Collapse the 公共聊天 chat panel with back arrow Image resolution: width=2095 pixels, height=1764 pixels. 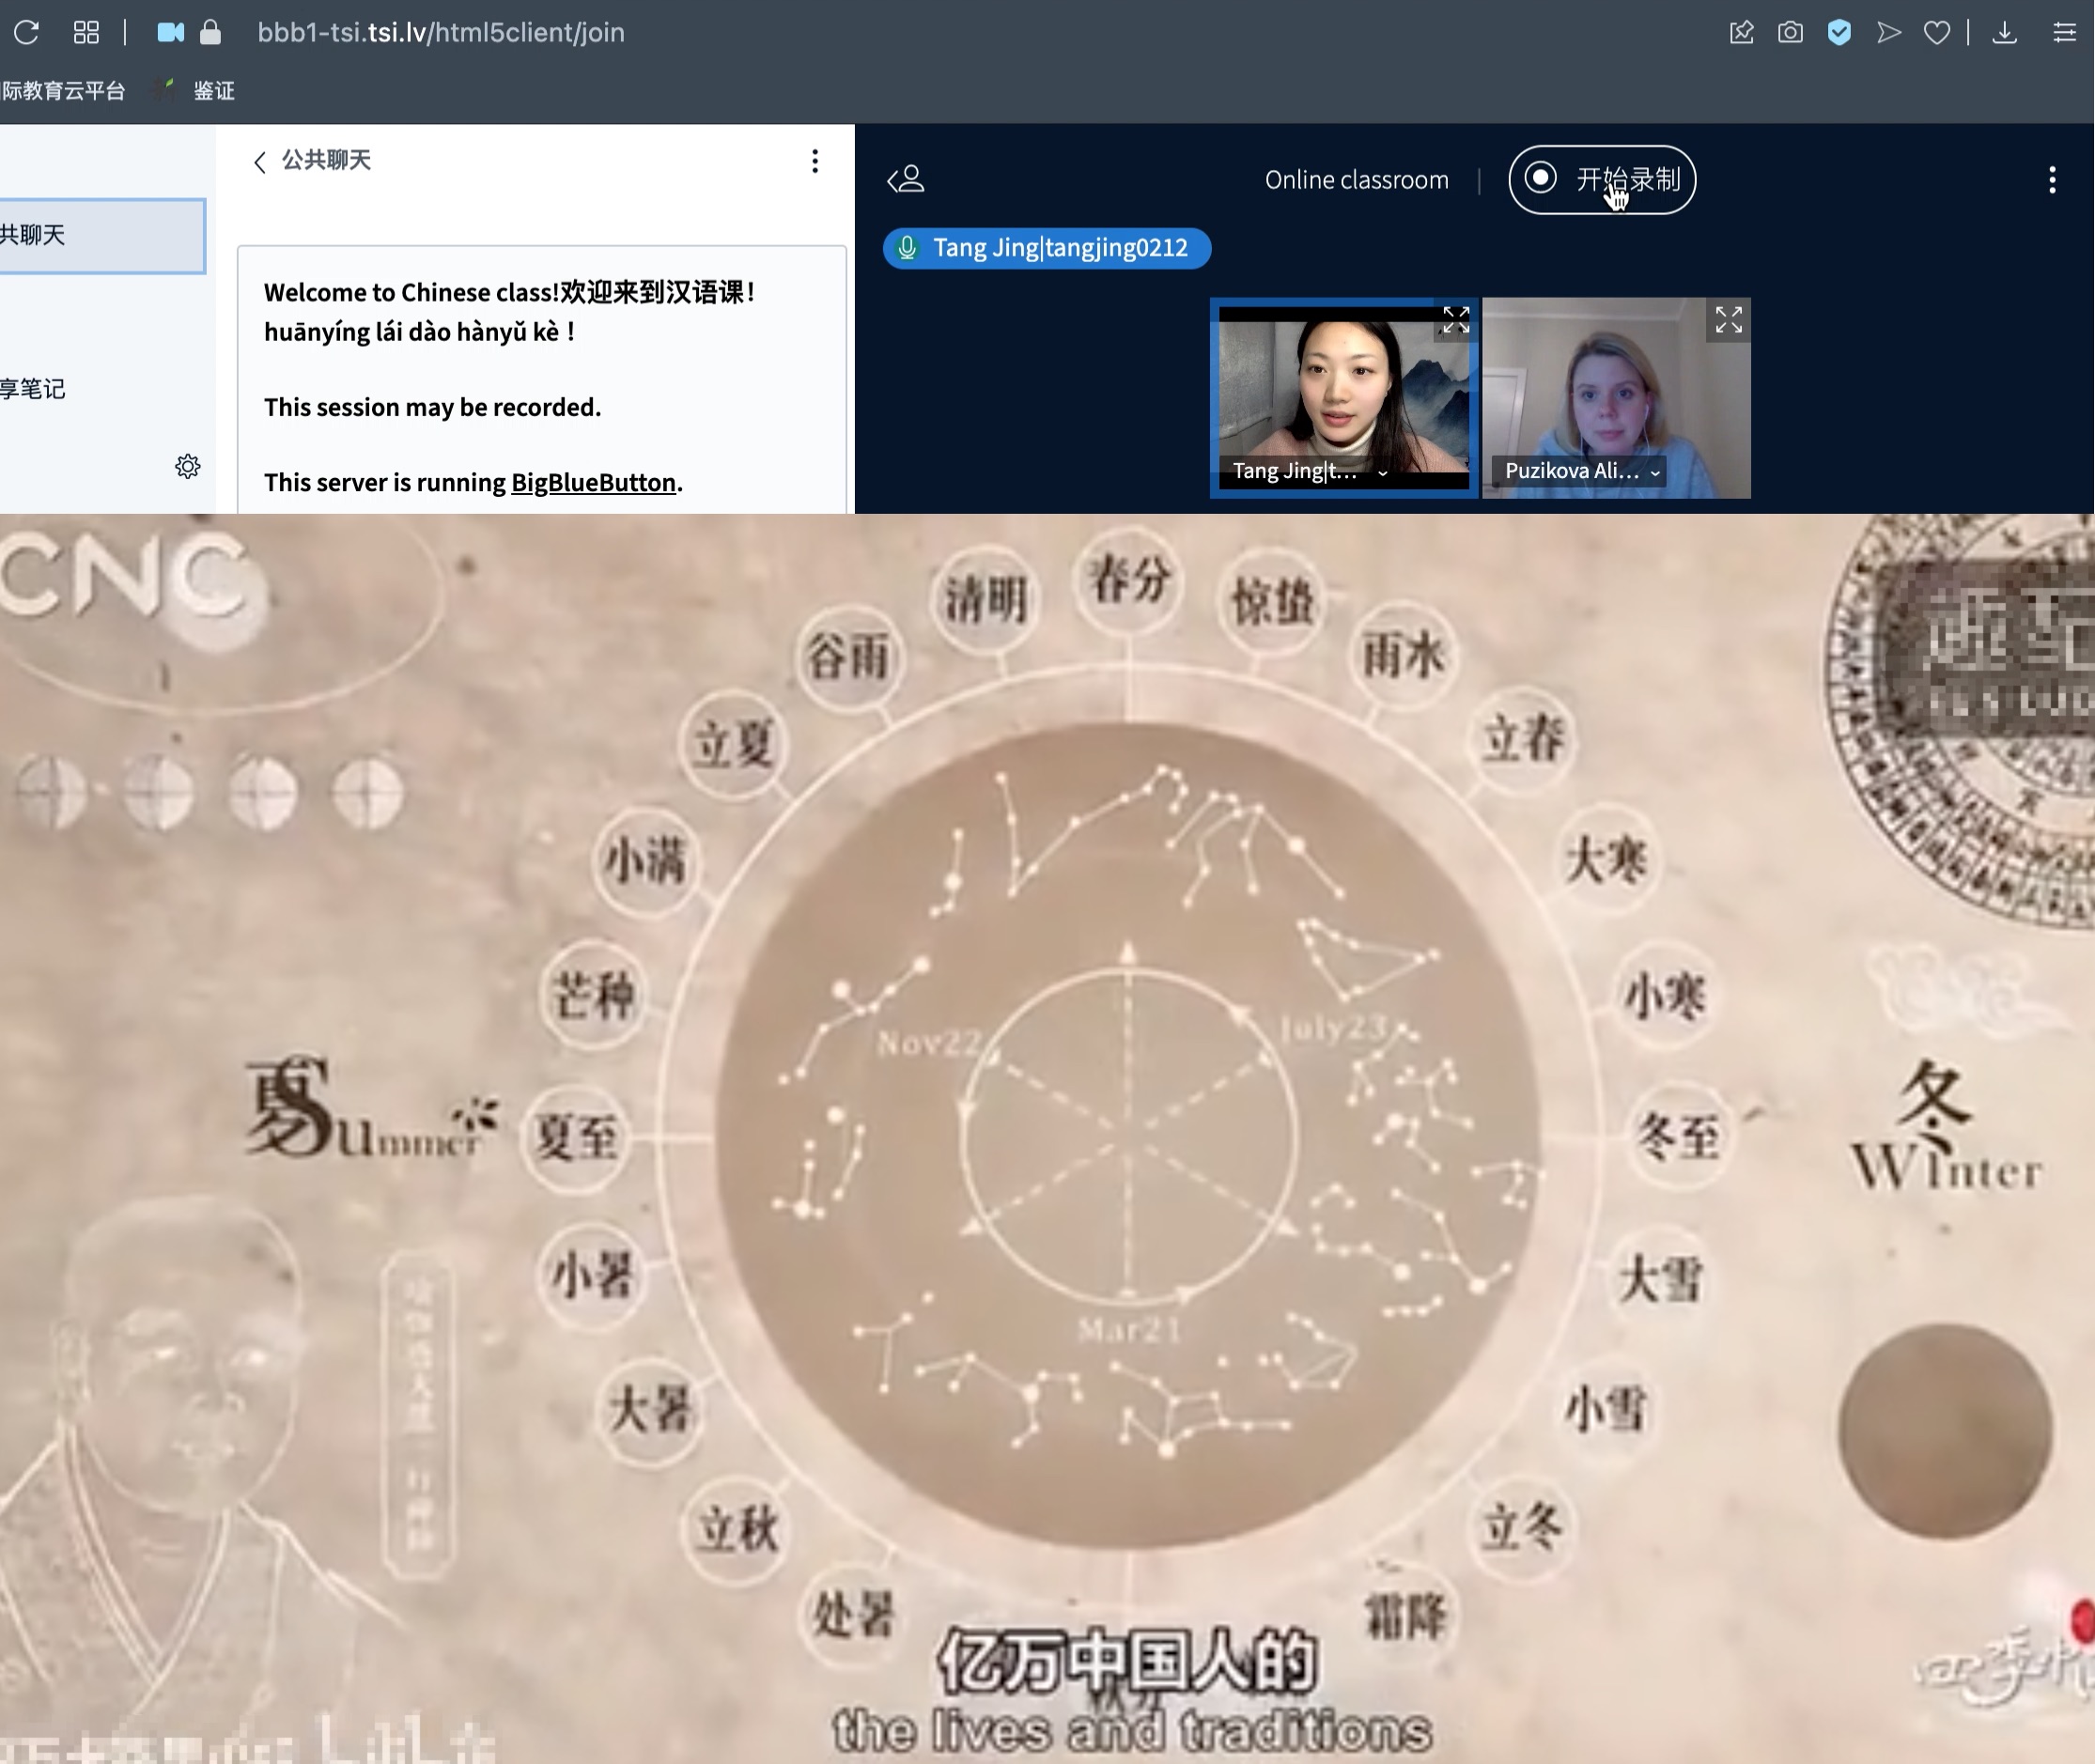point(260,161)
